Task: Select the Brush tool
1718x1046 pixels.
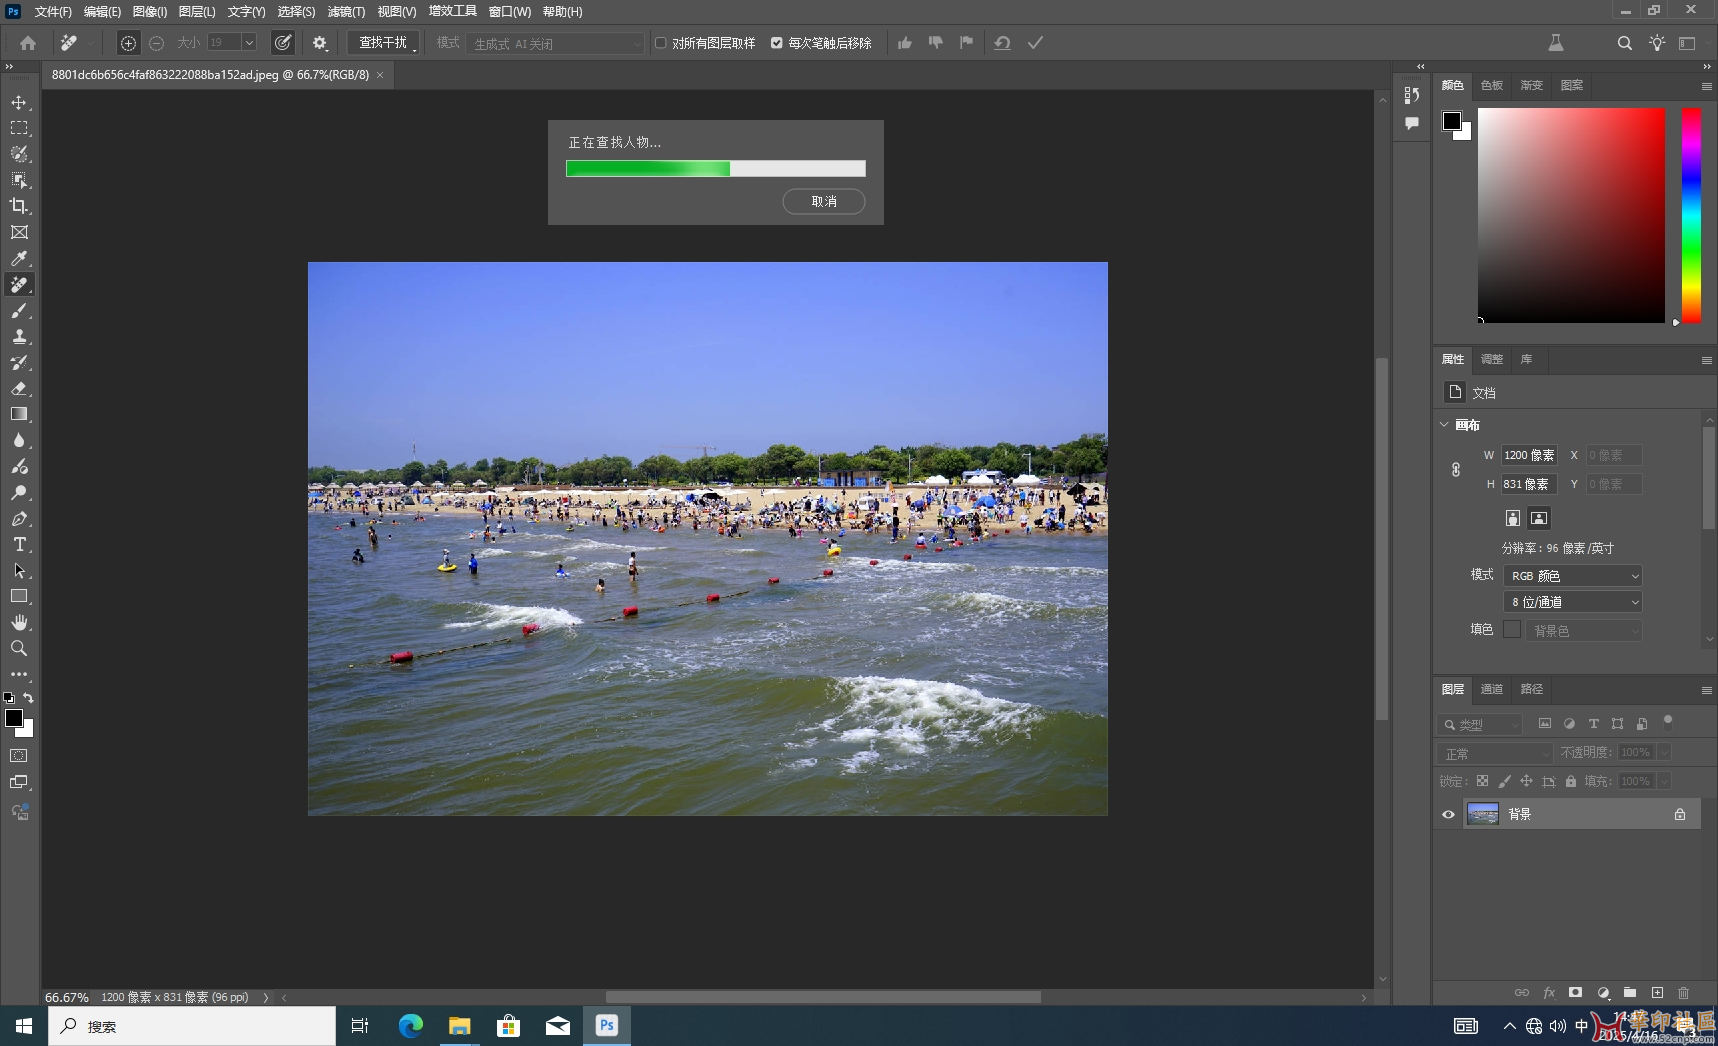Action: pyautogui.click(x=19, y=311)
